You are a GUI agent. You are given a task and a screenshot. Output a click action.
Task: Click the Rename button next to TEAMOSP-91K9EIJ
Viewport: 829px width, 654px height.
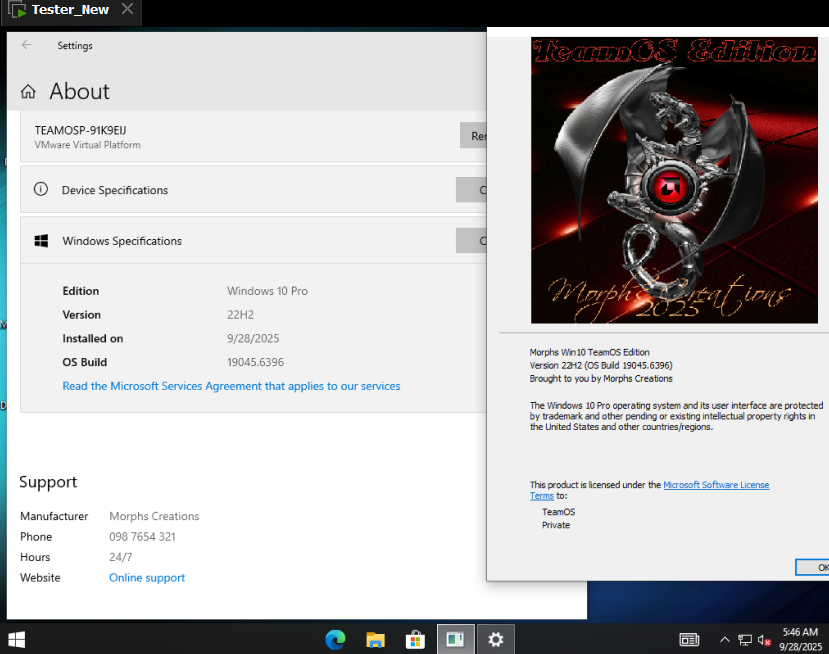473,136
